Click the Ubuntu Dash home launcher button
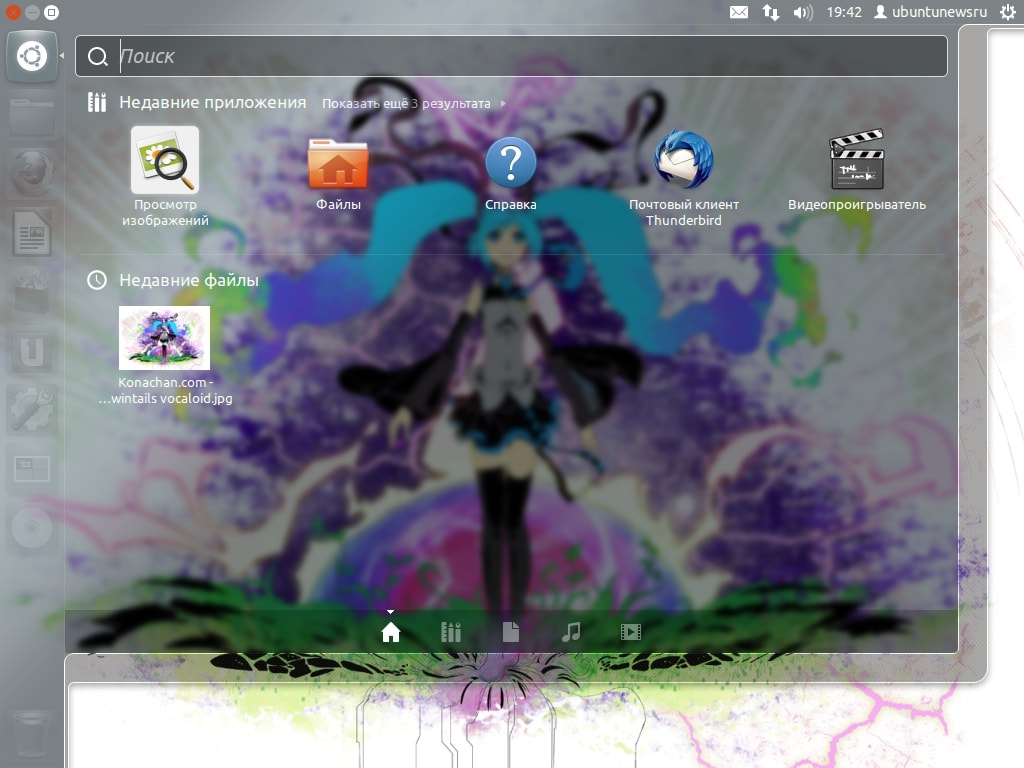The width and height of the screenshot is (1024, 768). [31, 56]
